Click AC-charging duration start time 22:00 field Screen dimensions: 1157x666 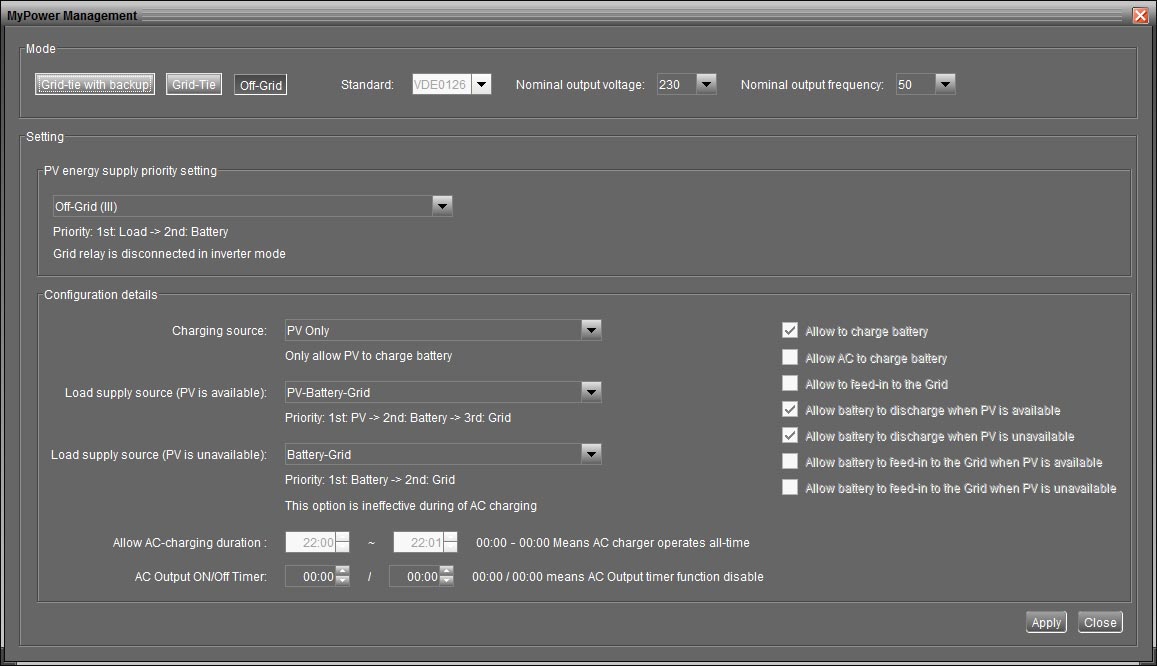point(311,543)
